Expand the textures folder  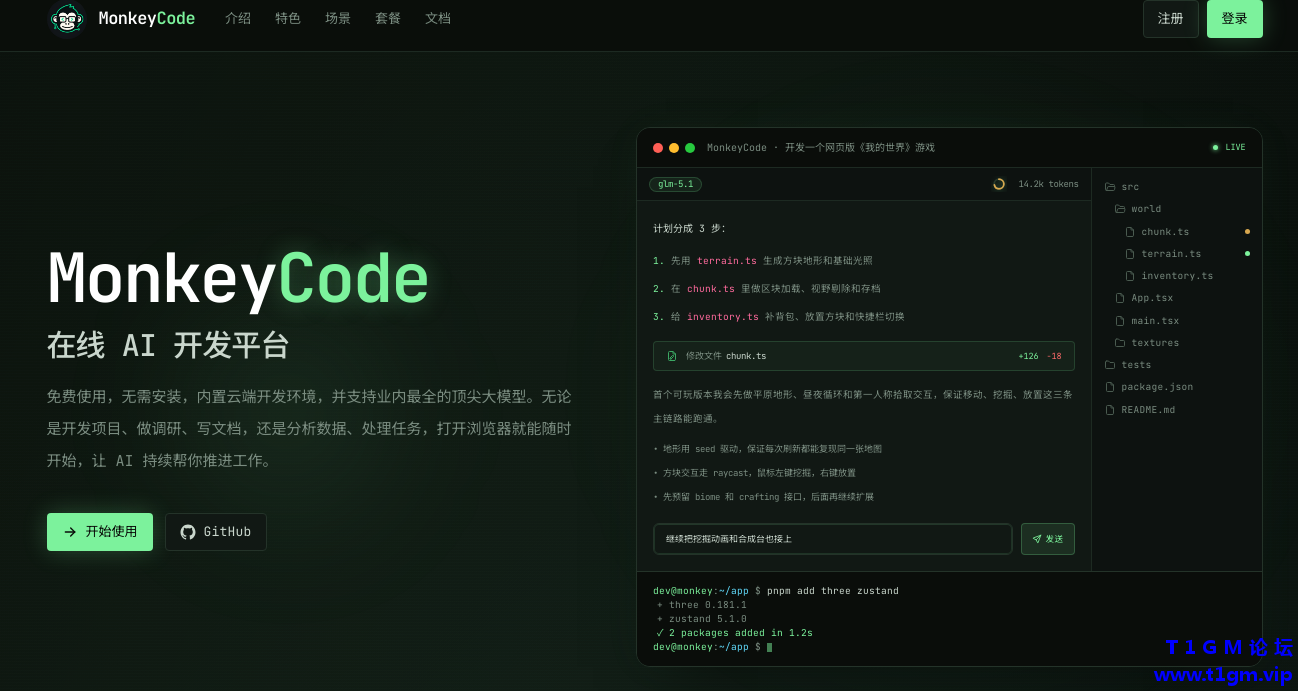click(1155, 343)
